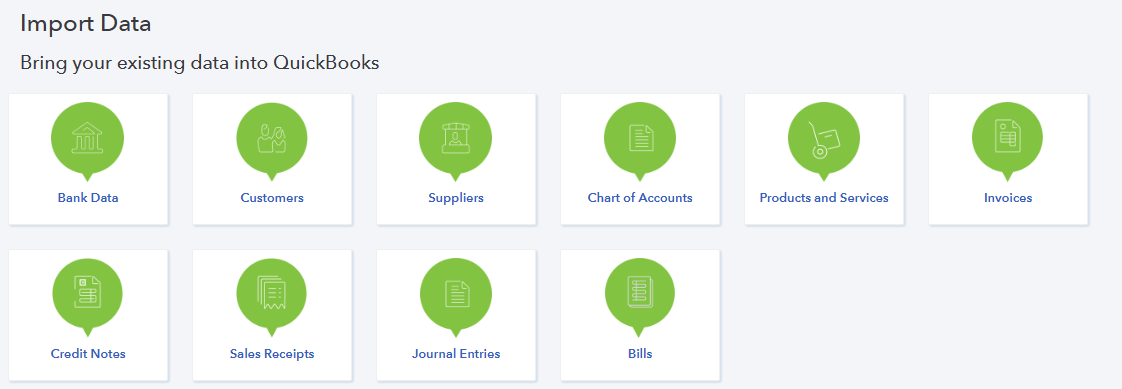
Task: Choose the Invoices link
Action: point(1008,198)
